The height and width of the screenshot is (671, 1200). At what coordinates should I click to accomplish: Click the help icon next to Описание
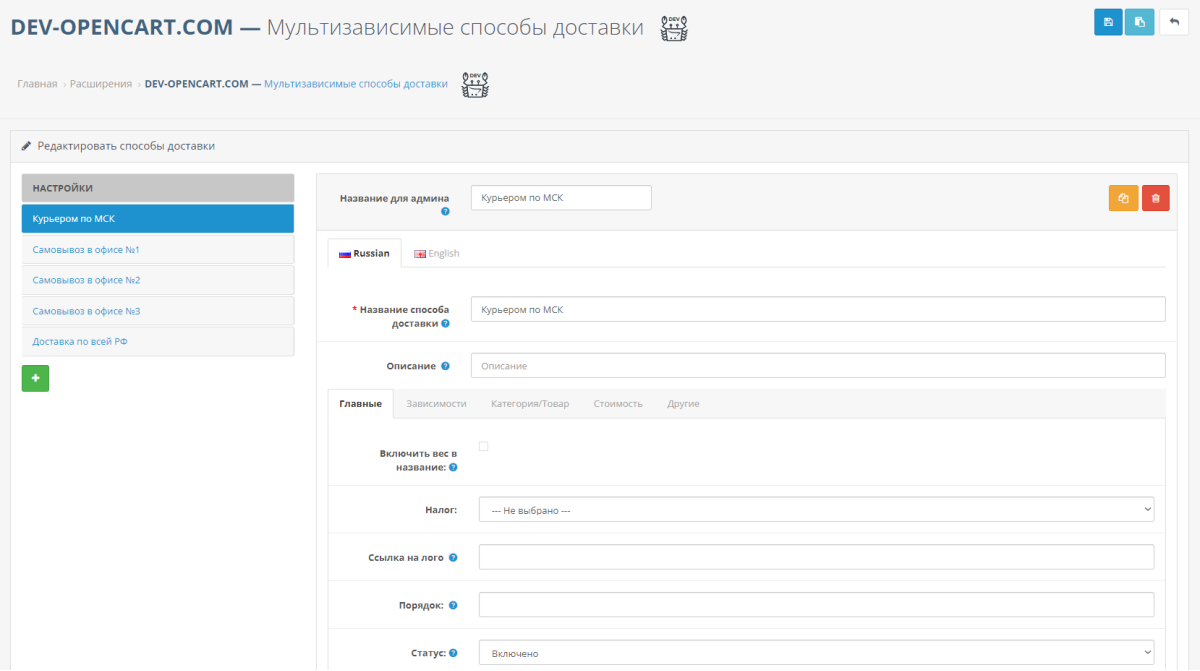click(445, 366)
